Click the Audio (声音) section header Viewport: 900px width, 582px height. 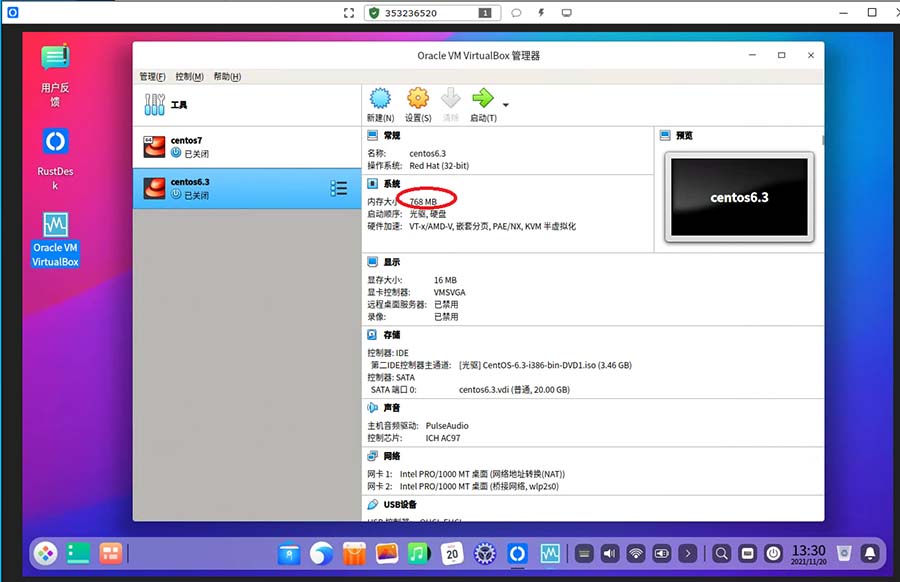[x=392, y=408]
